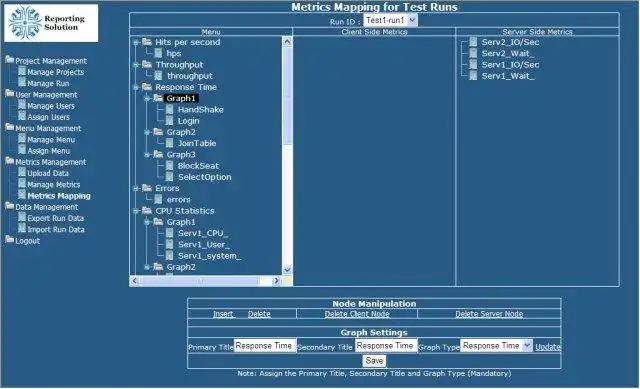Click the Assign Users page icon
Image resolution: width=640 pixels, height=389 pixels.
(x=22, y=116)
